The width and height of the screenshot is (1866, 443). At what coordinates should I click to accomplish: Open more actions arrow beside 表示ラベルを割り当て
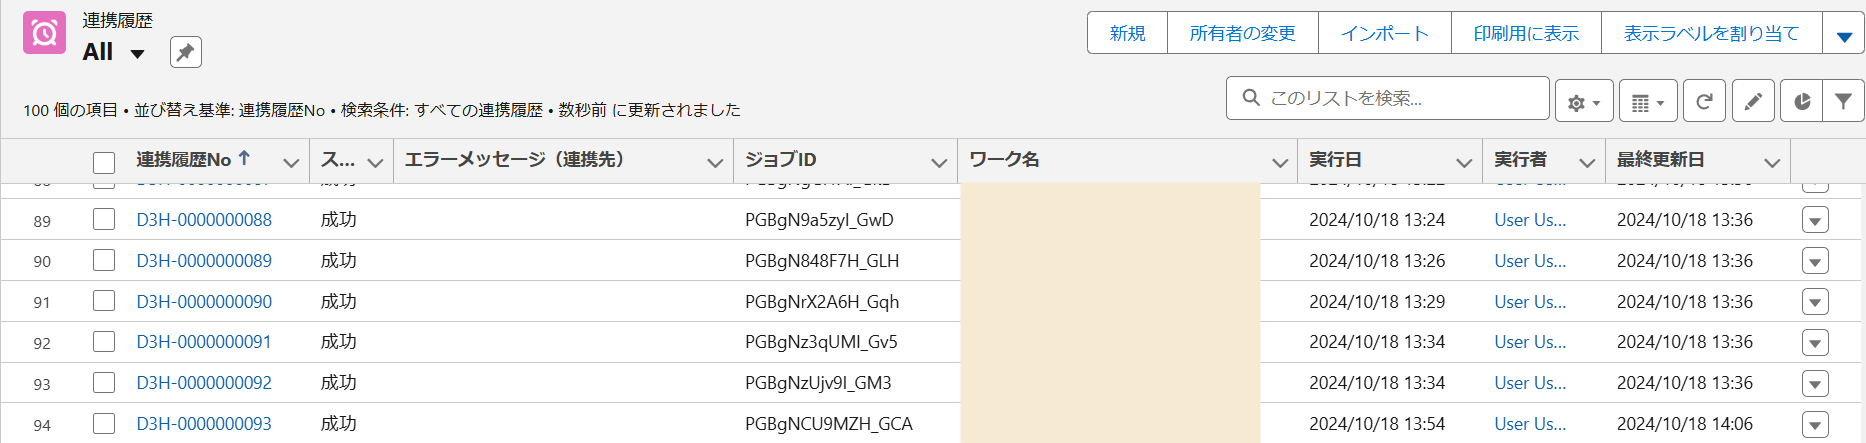click(x=1844, y=36)
